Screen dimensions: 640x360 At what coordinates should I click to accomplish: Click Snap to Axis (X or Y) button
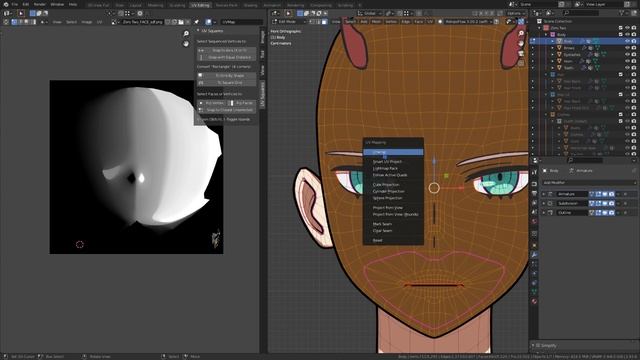click(x=227, y=50)
